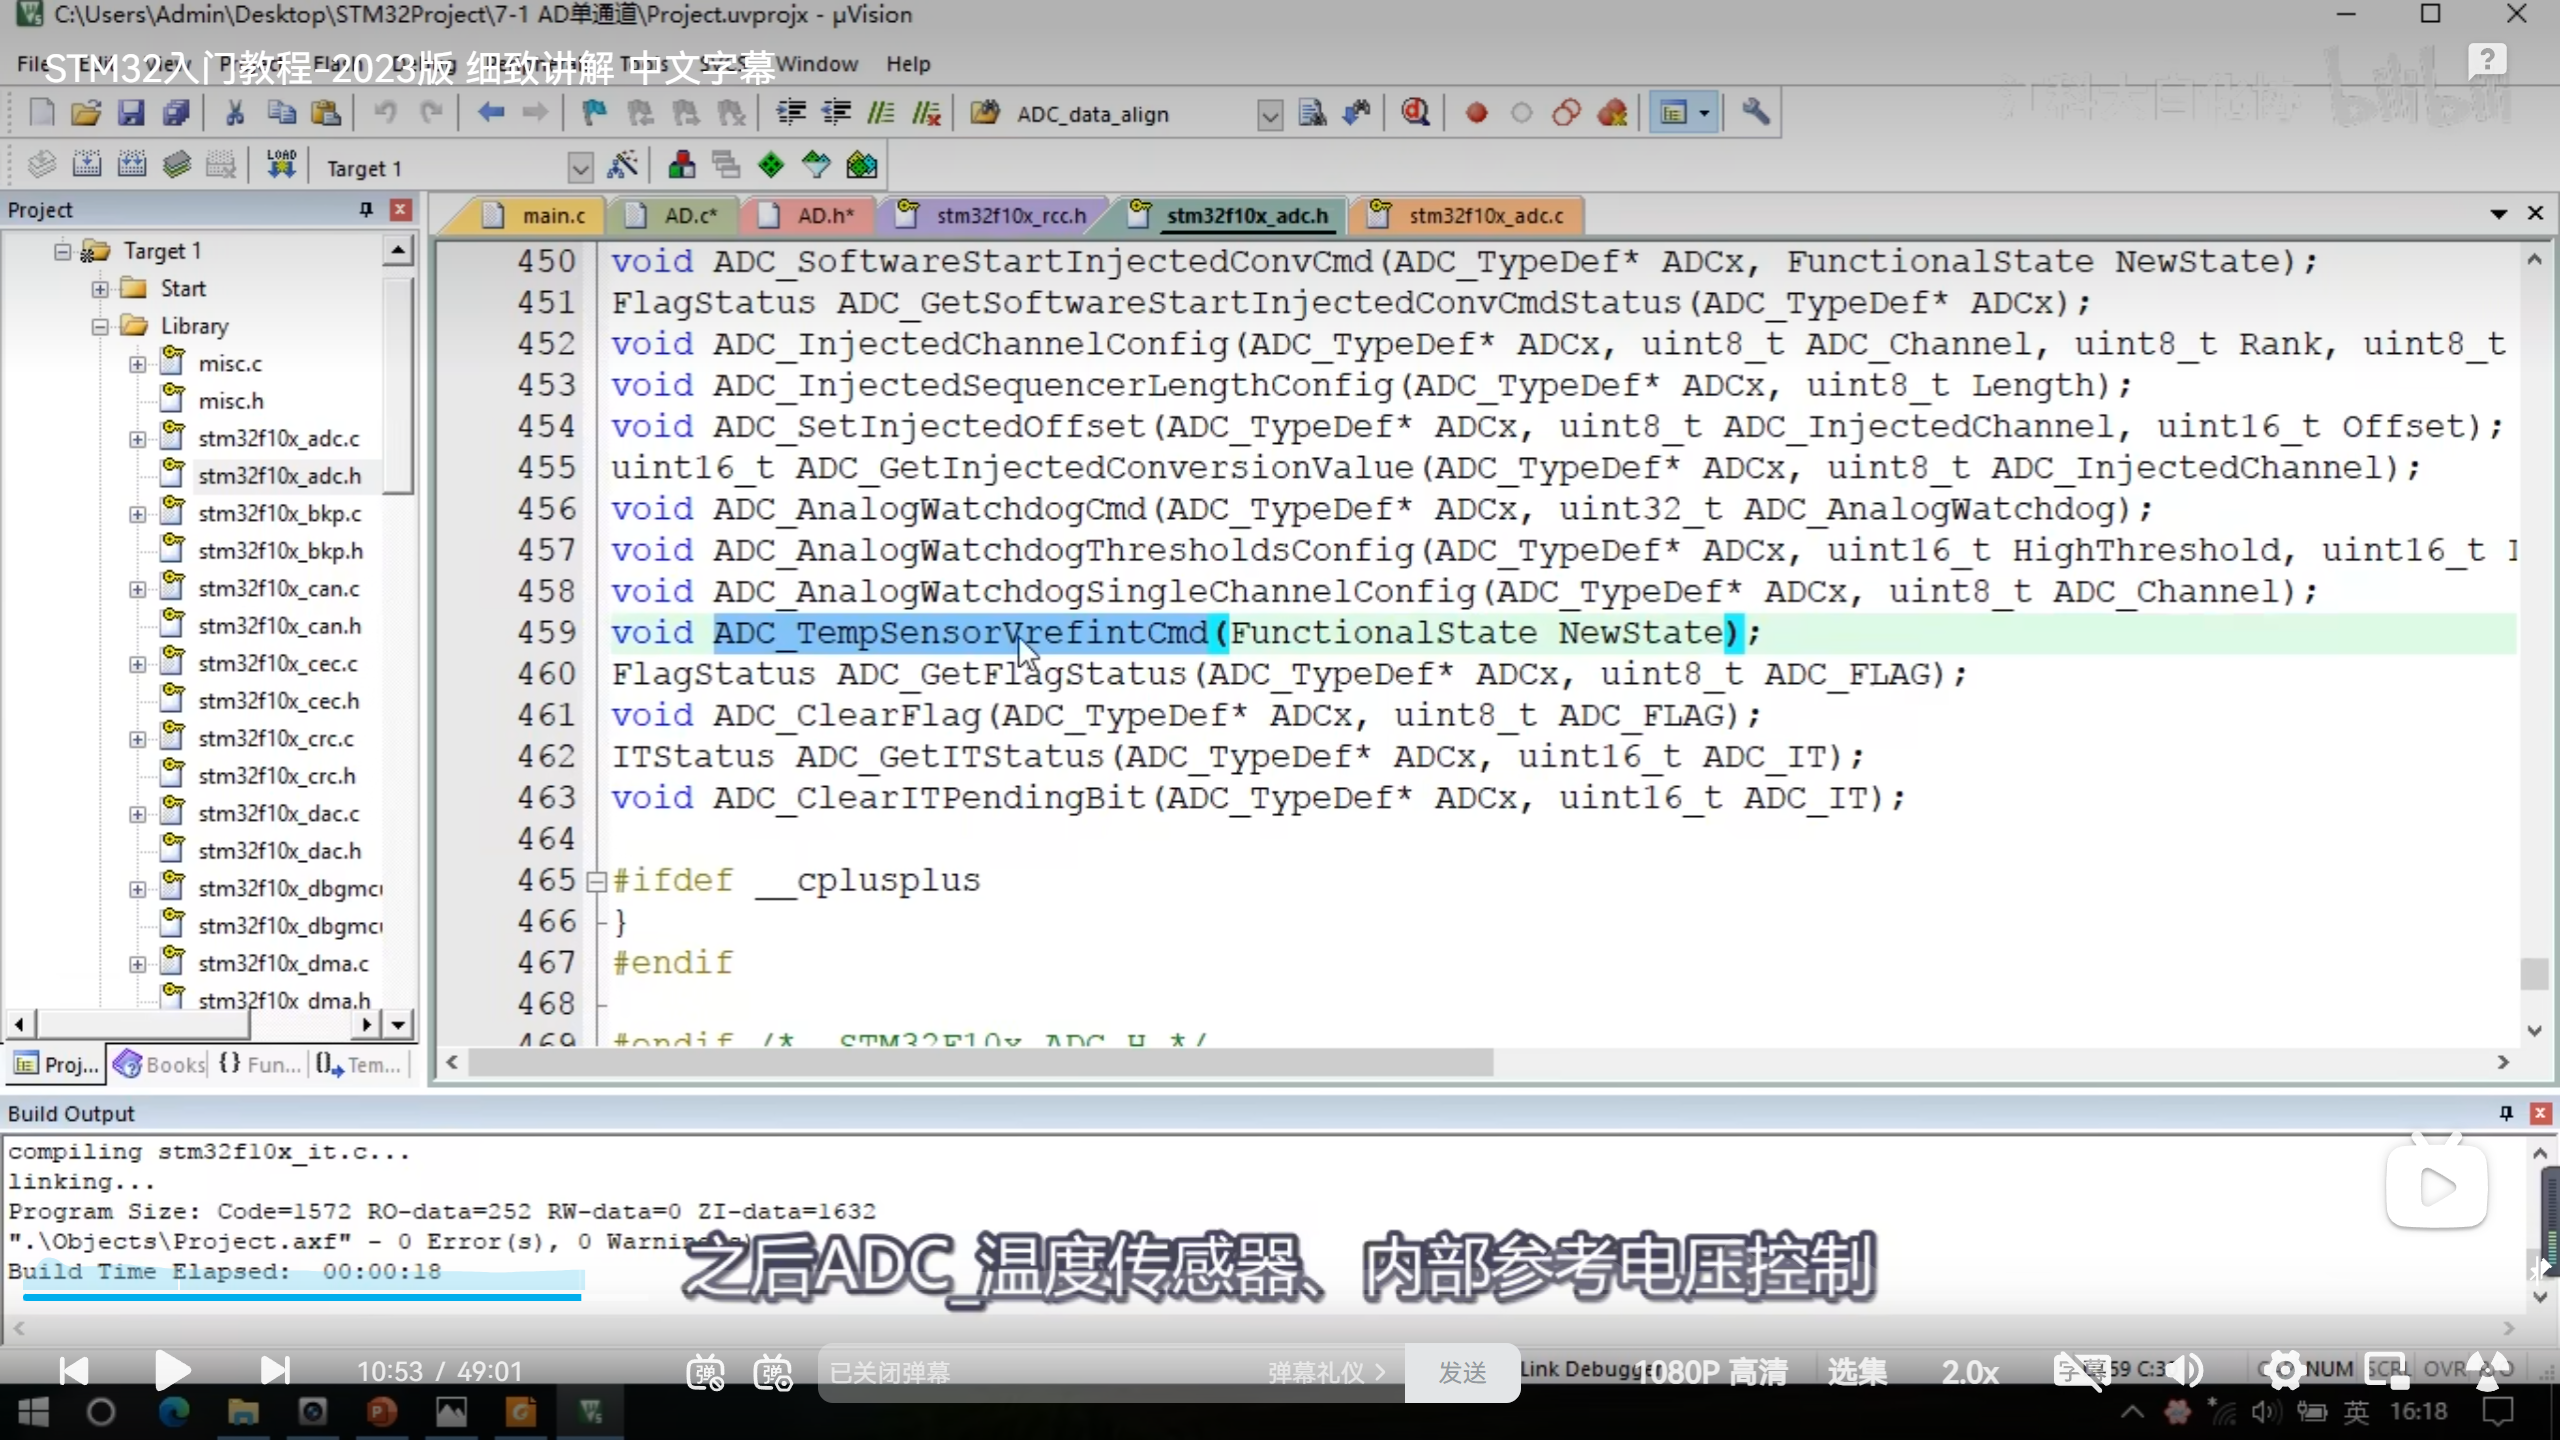Click the Insert Breakpoint red dot icon
2560x1440 pixels.
point(1476,112)
